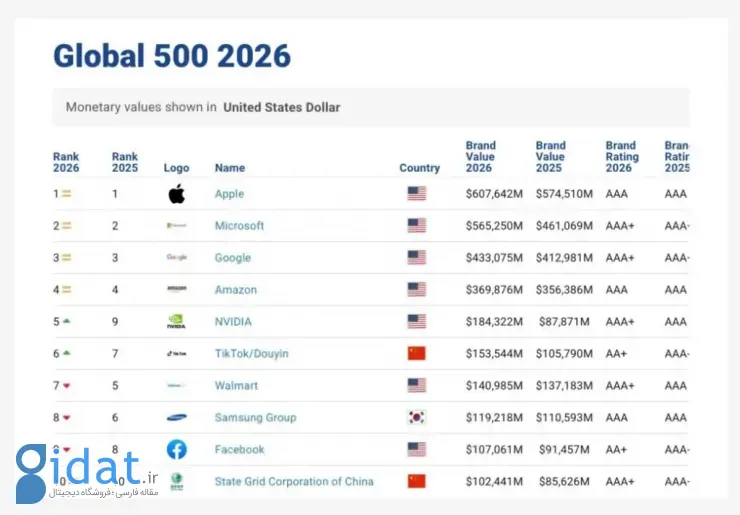Click the South Korea flag icon

[416, 418]
